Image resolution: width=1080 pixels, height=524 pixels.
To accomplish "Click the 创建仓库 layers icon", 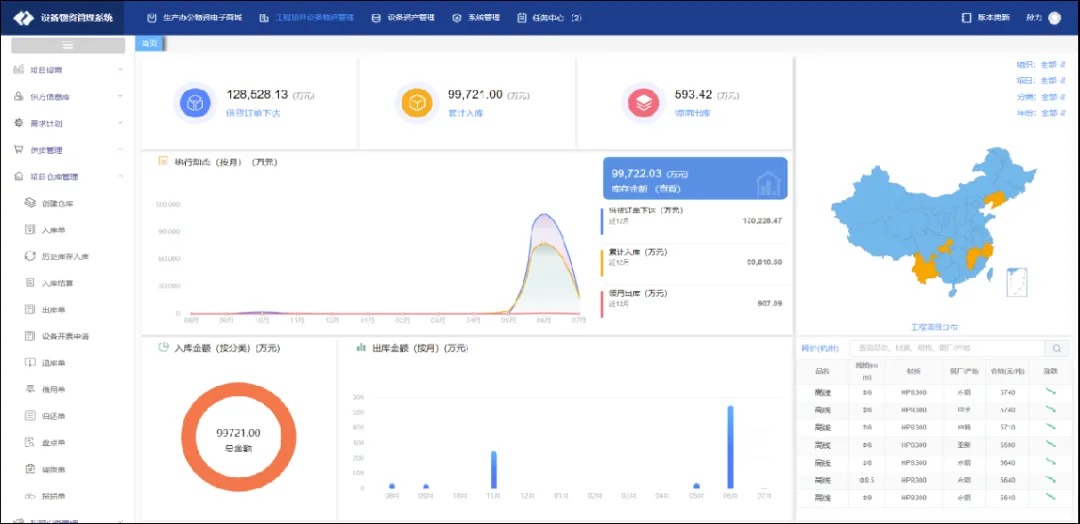I will click(30, 203).
